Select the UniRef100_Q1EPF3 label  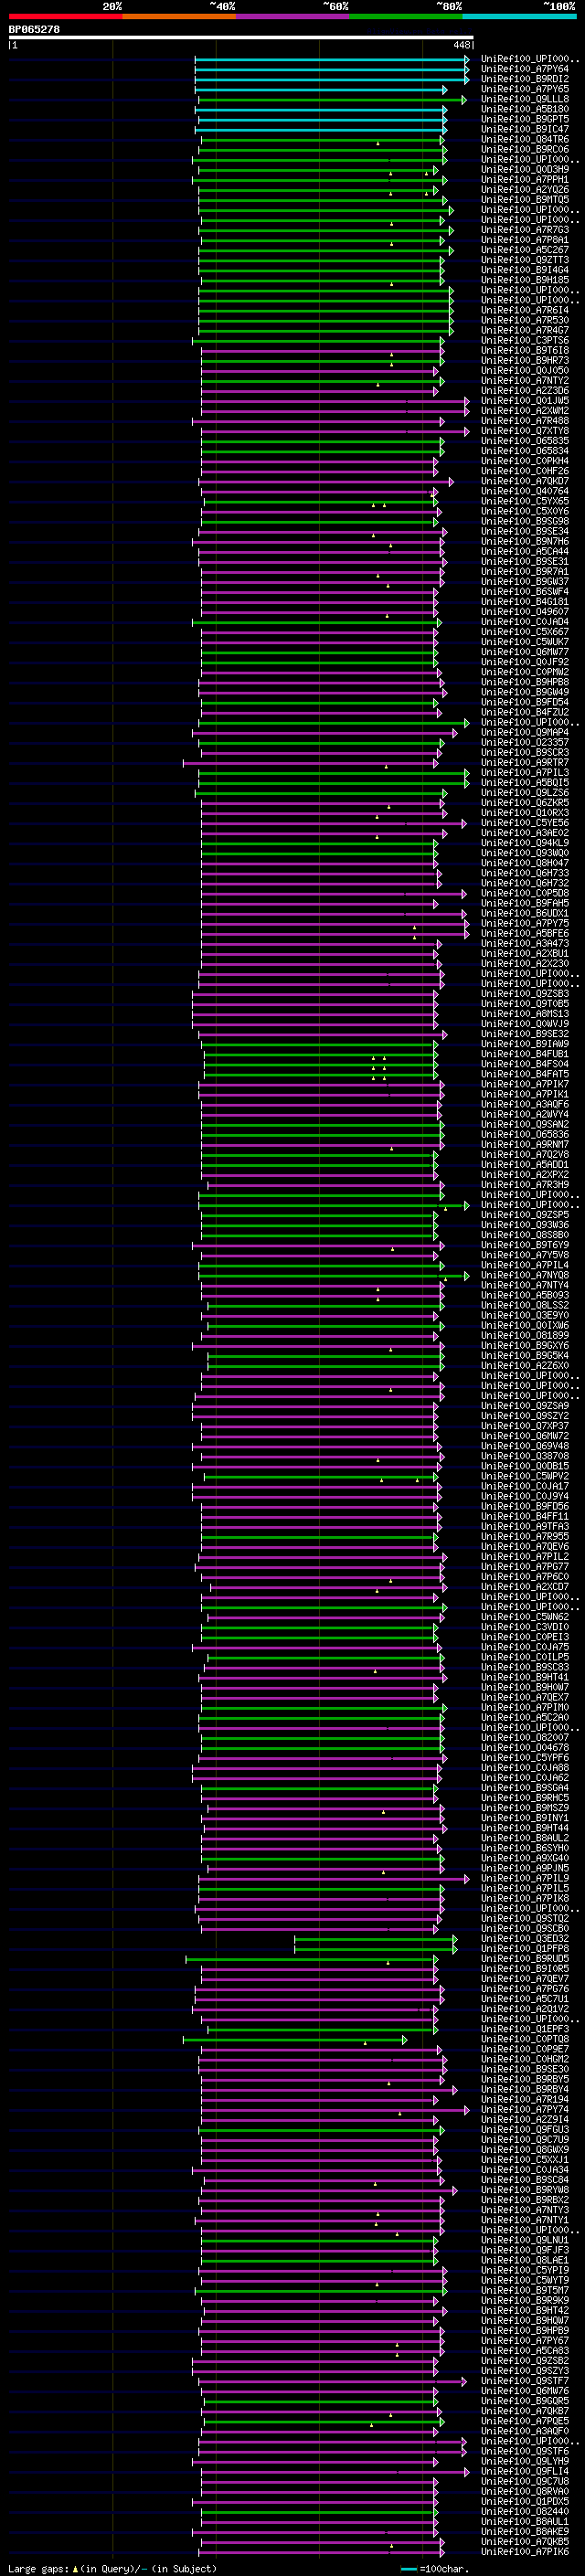[525, 2029]
